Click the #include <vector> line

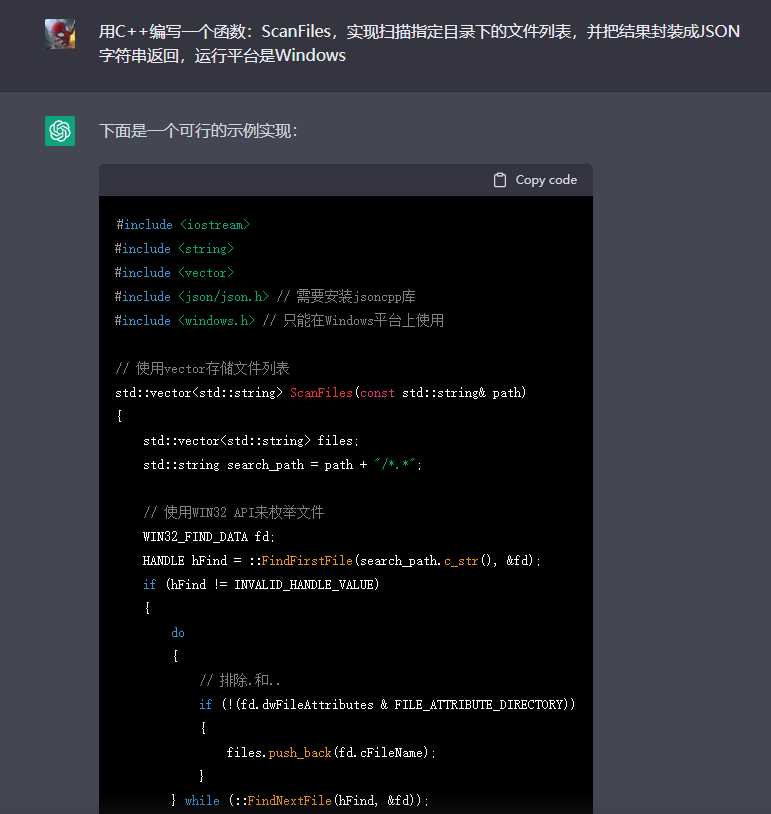click(x=175, y=273)
